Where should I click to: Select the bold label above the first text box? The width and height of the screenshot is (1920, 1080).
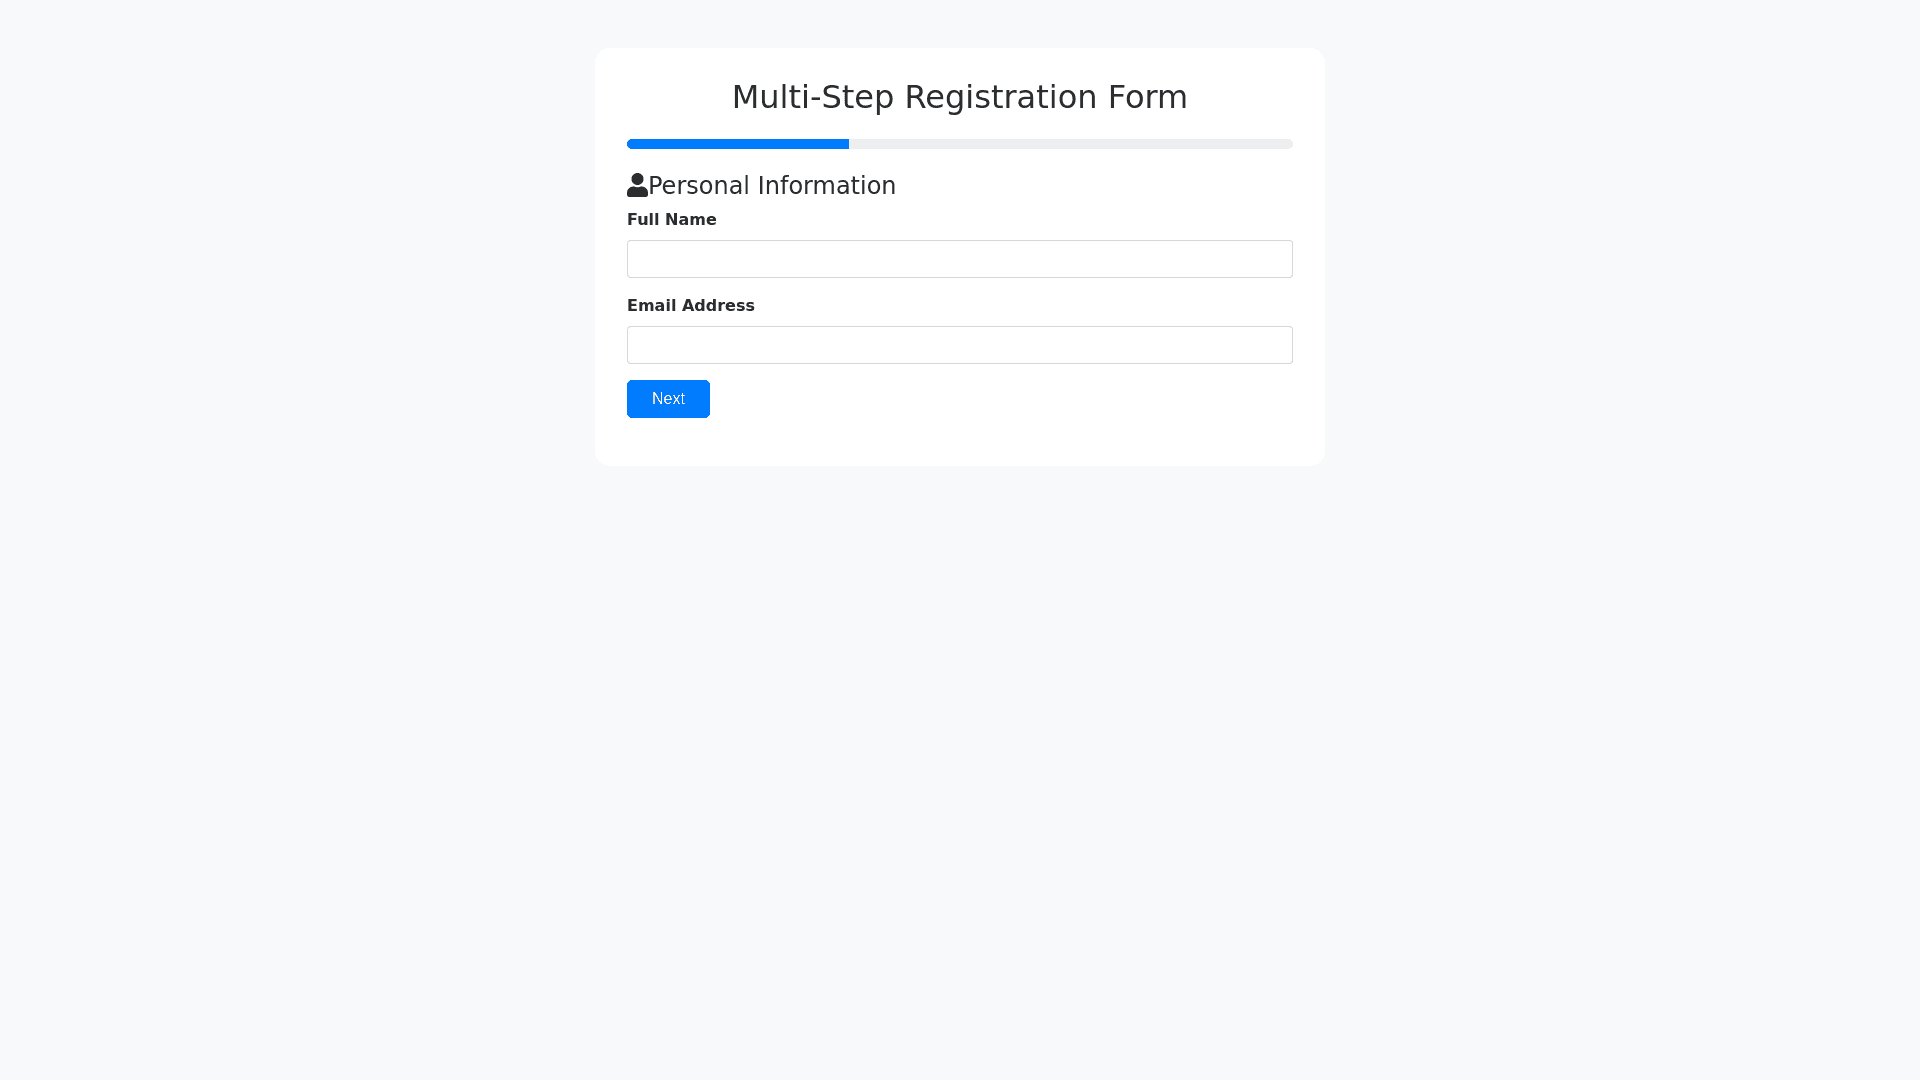[671, 220]
